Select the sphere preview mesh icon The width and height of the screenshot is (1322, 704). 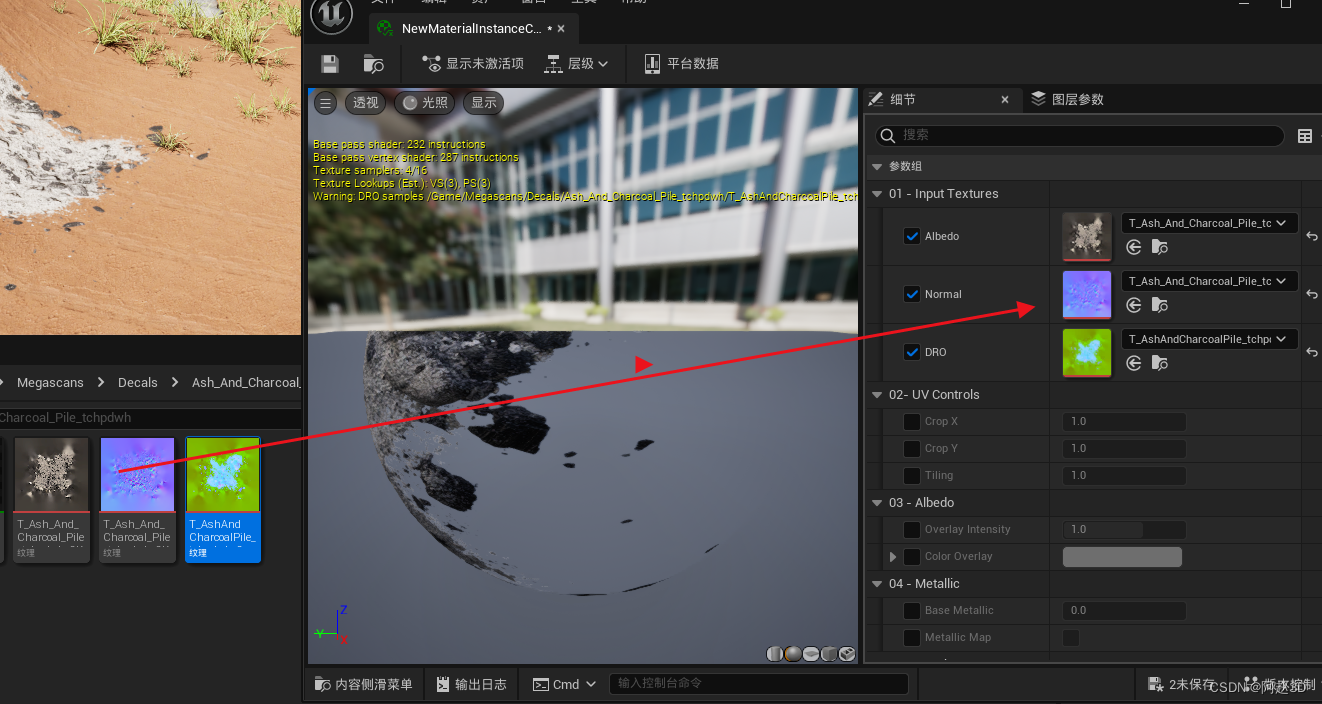[792, 654]
